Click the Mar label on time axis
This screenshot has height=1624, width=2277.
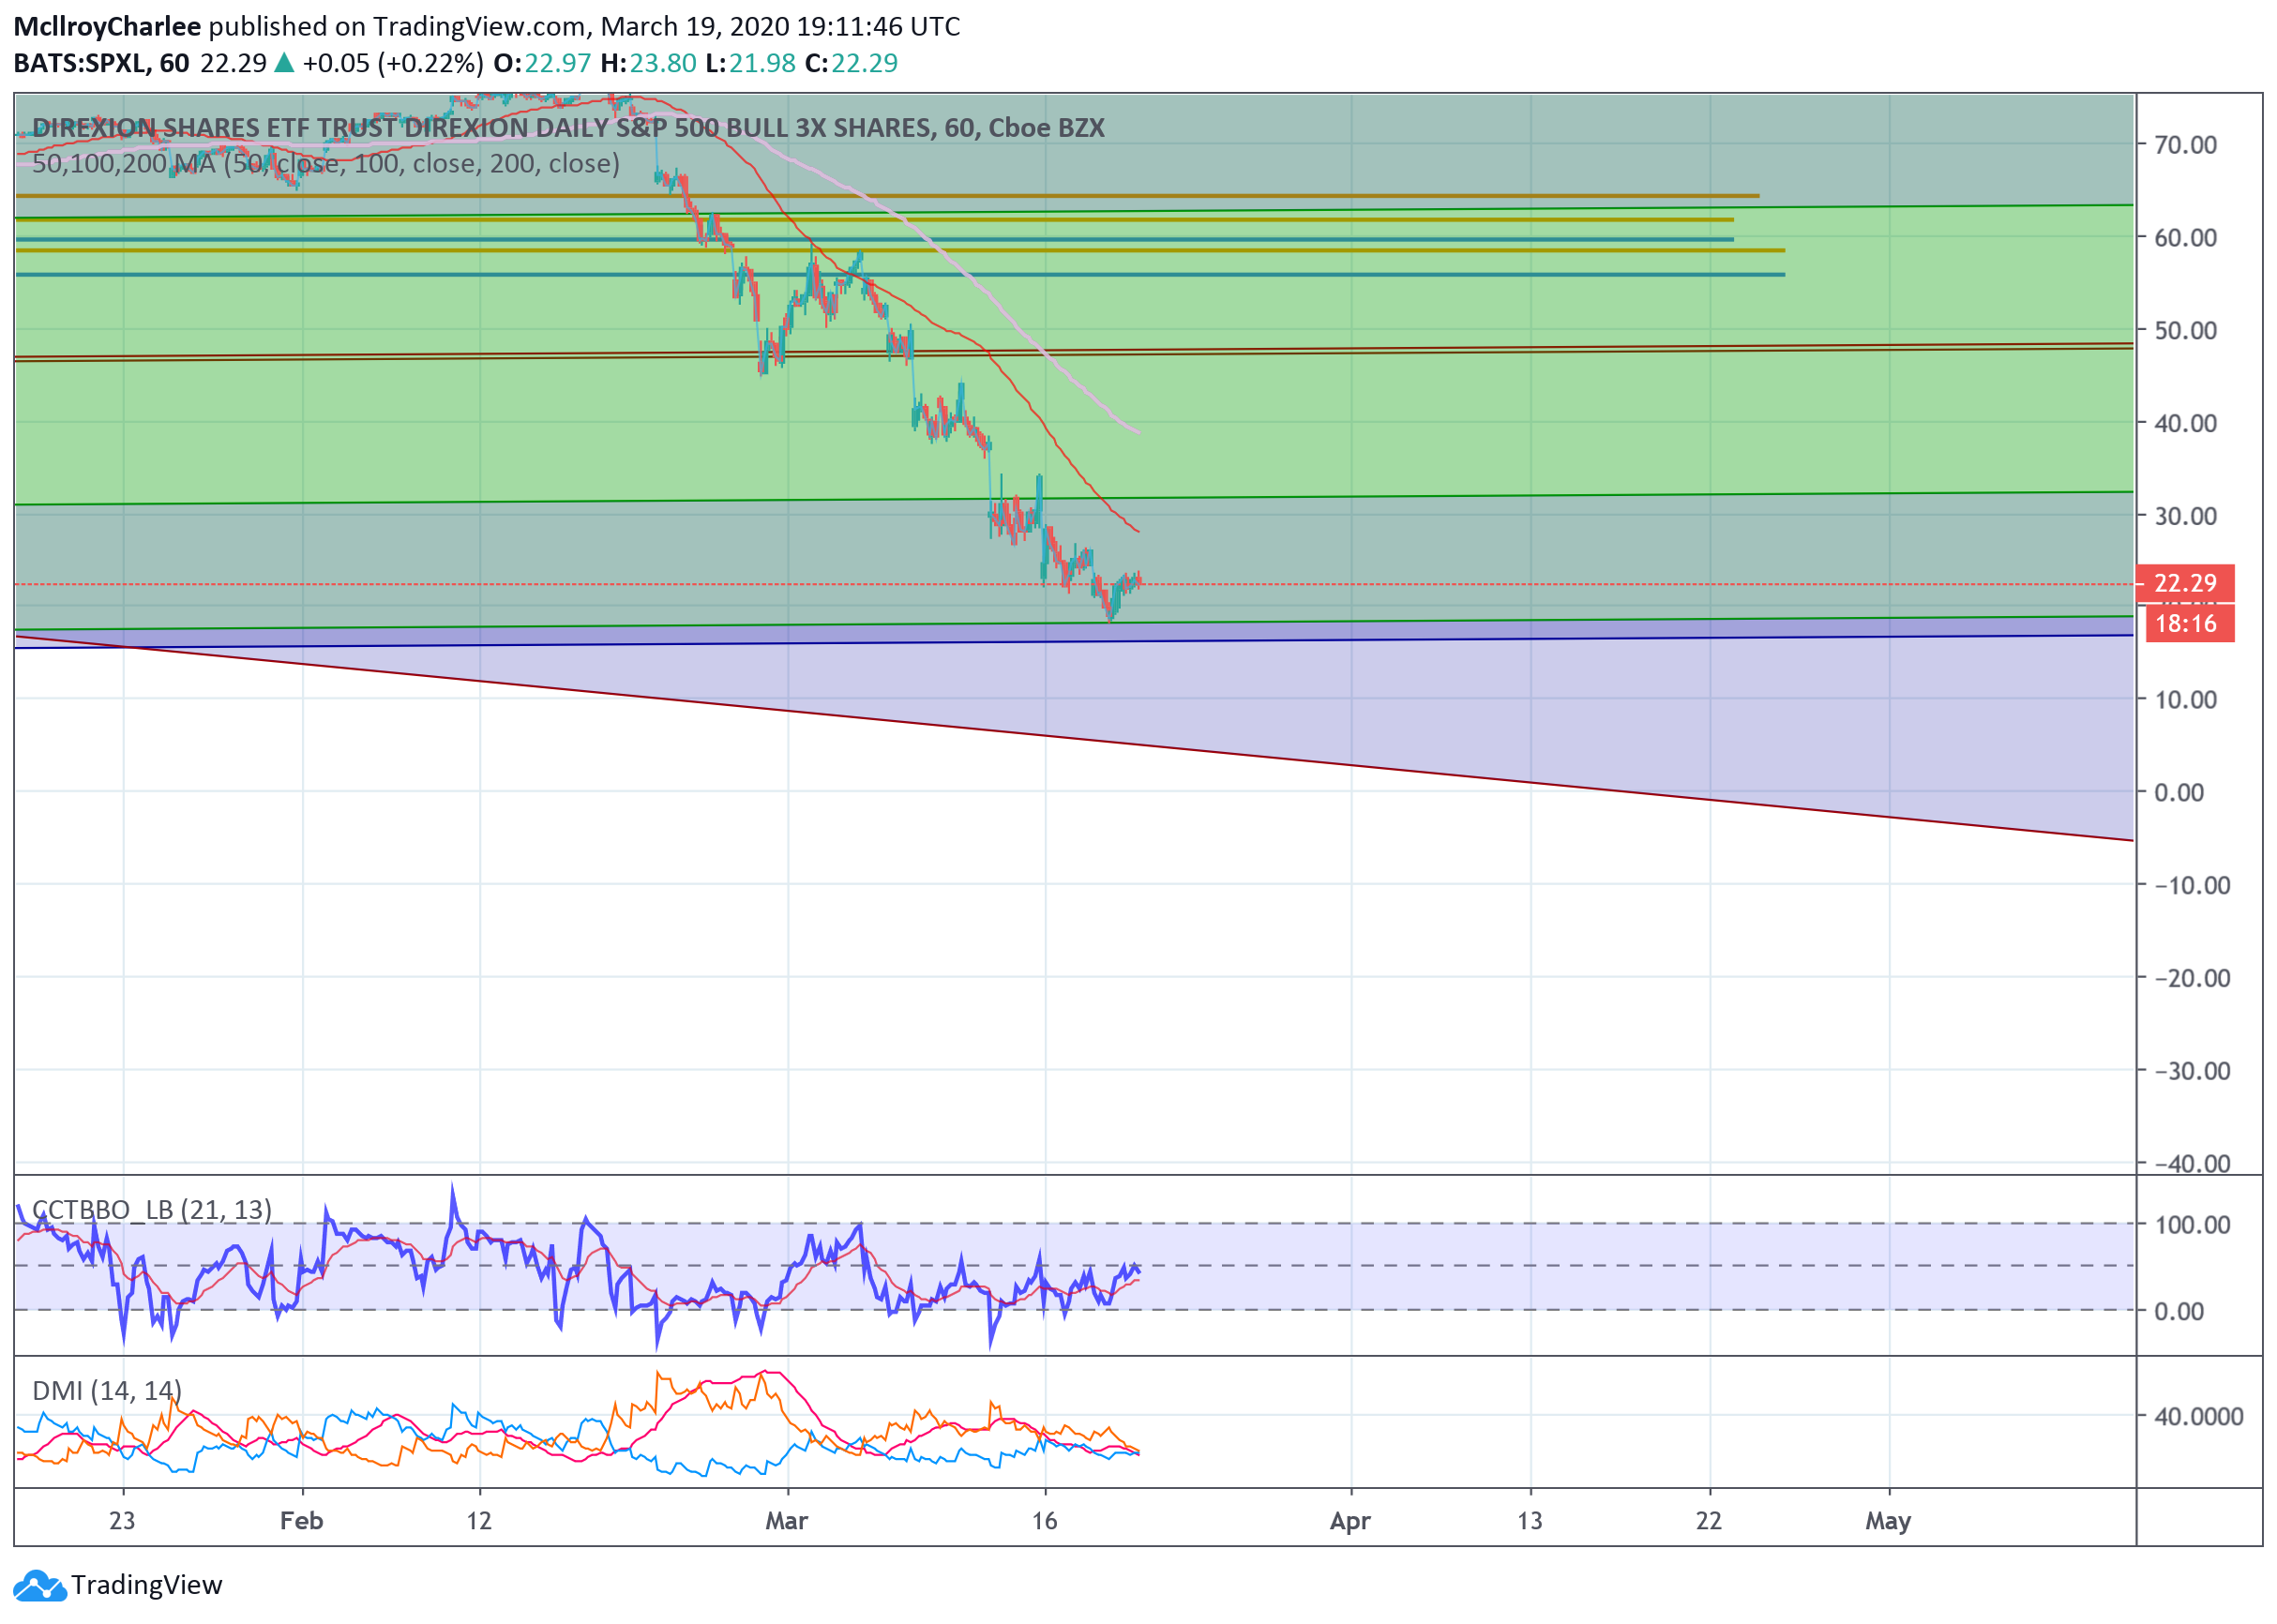click(787, 1522)
